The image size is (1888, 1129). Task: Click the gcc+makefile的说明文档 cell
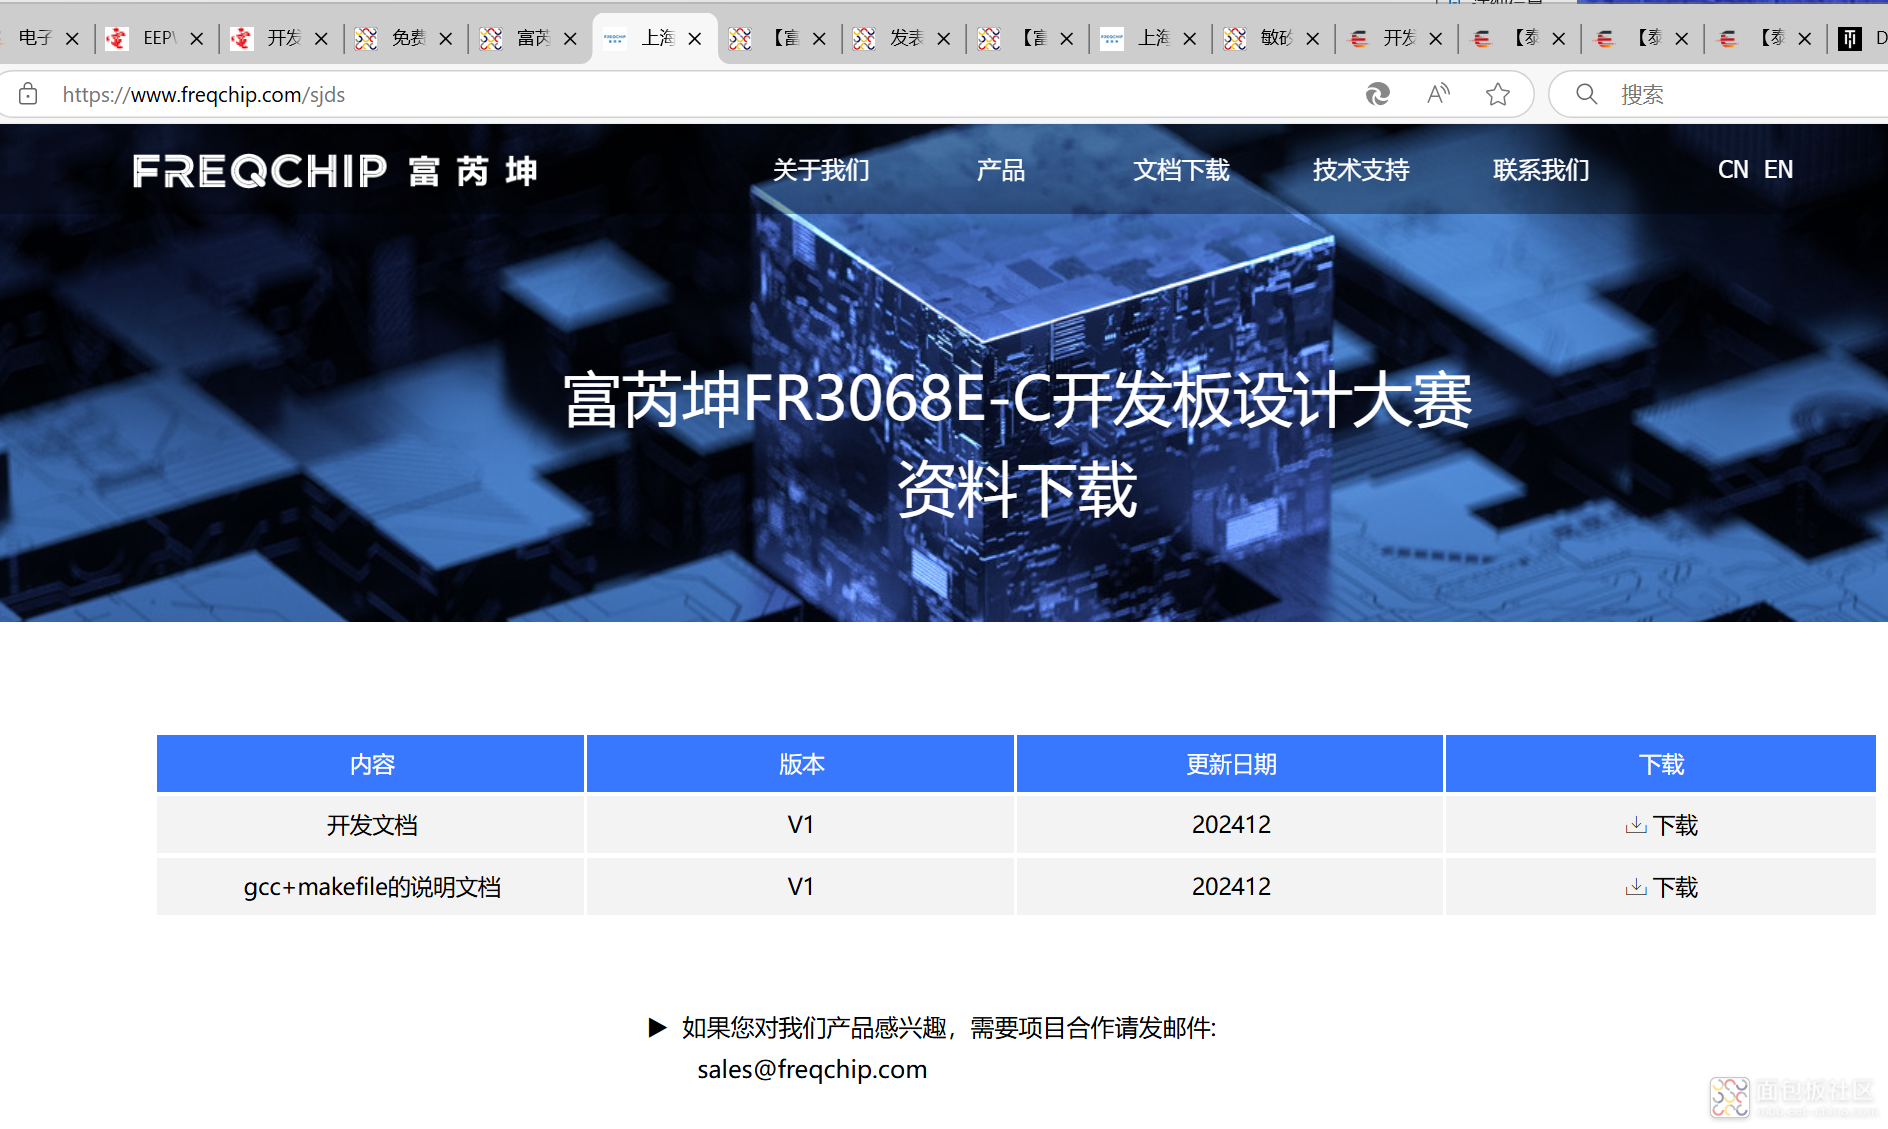pos(371,887)
